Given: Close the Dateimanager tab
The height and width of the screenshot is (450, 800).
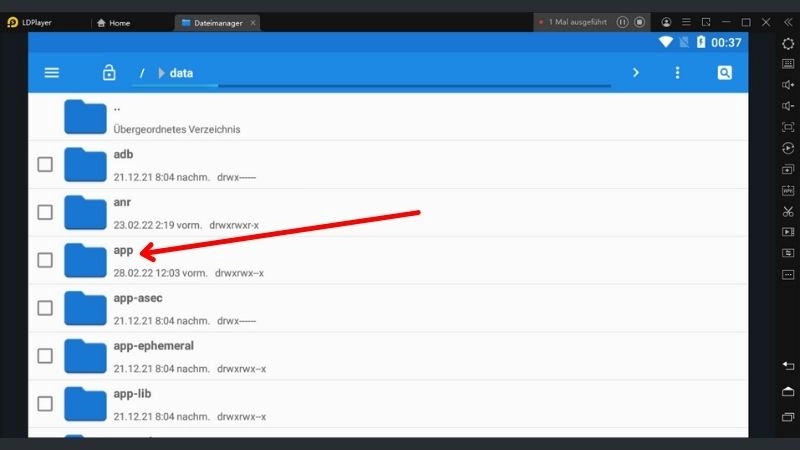Looking at the screenshot, I should pyautogui.click(x=253, y=23).
